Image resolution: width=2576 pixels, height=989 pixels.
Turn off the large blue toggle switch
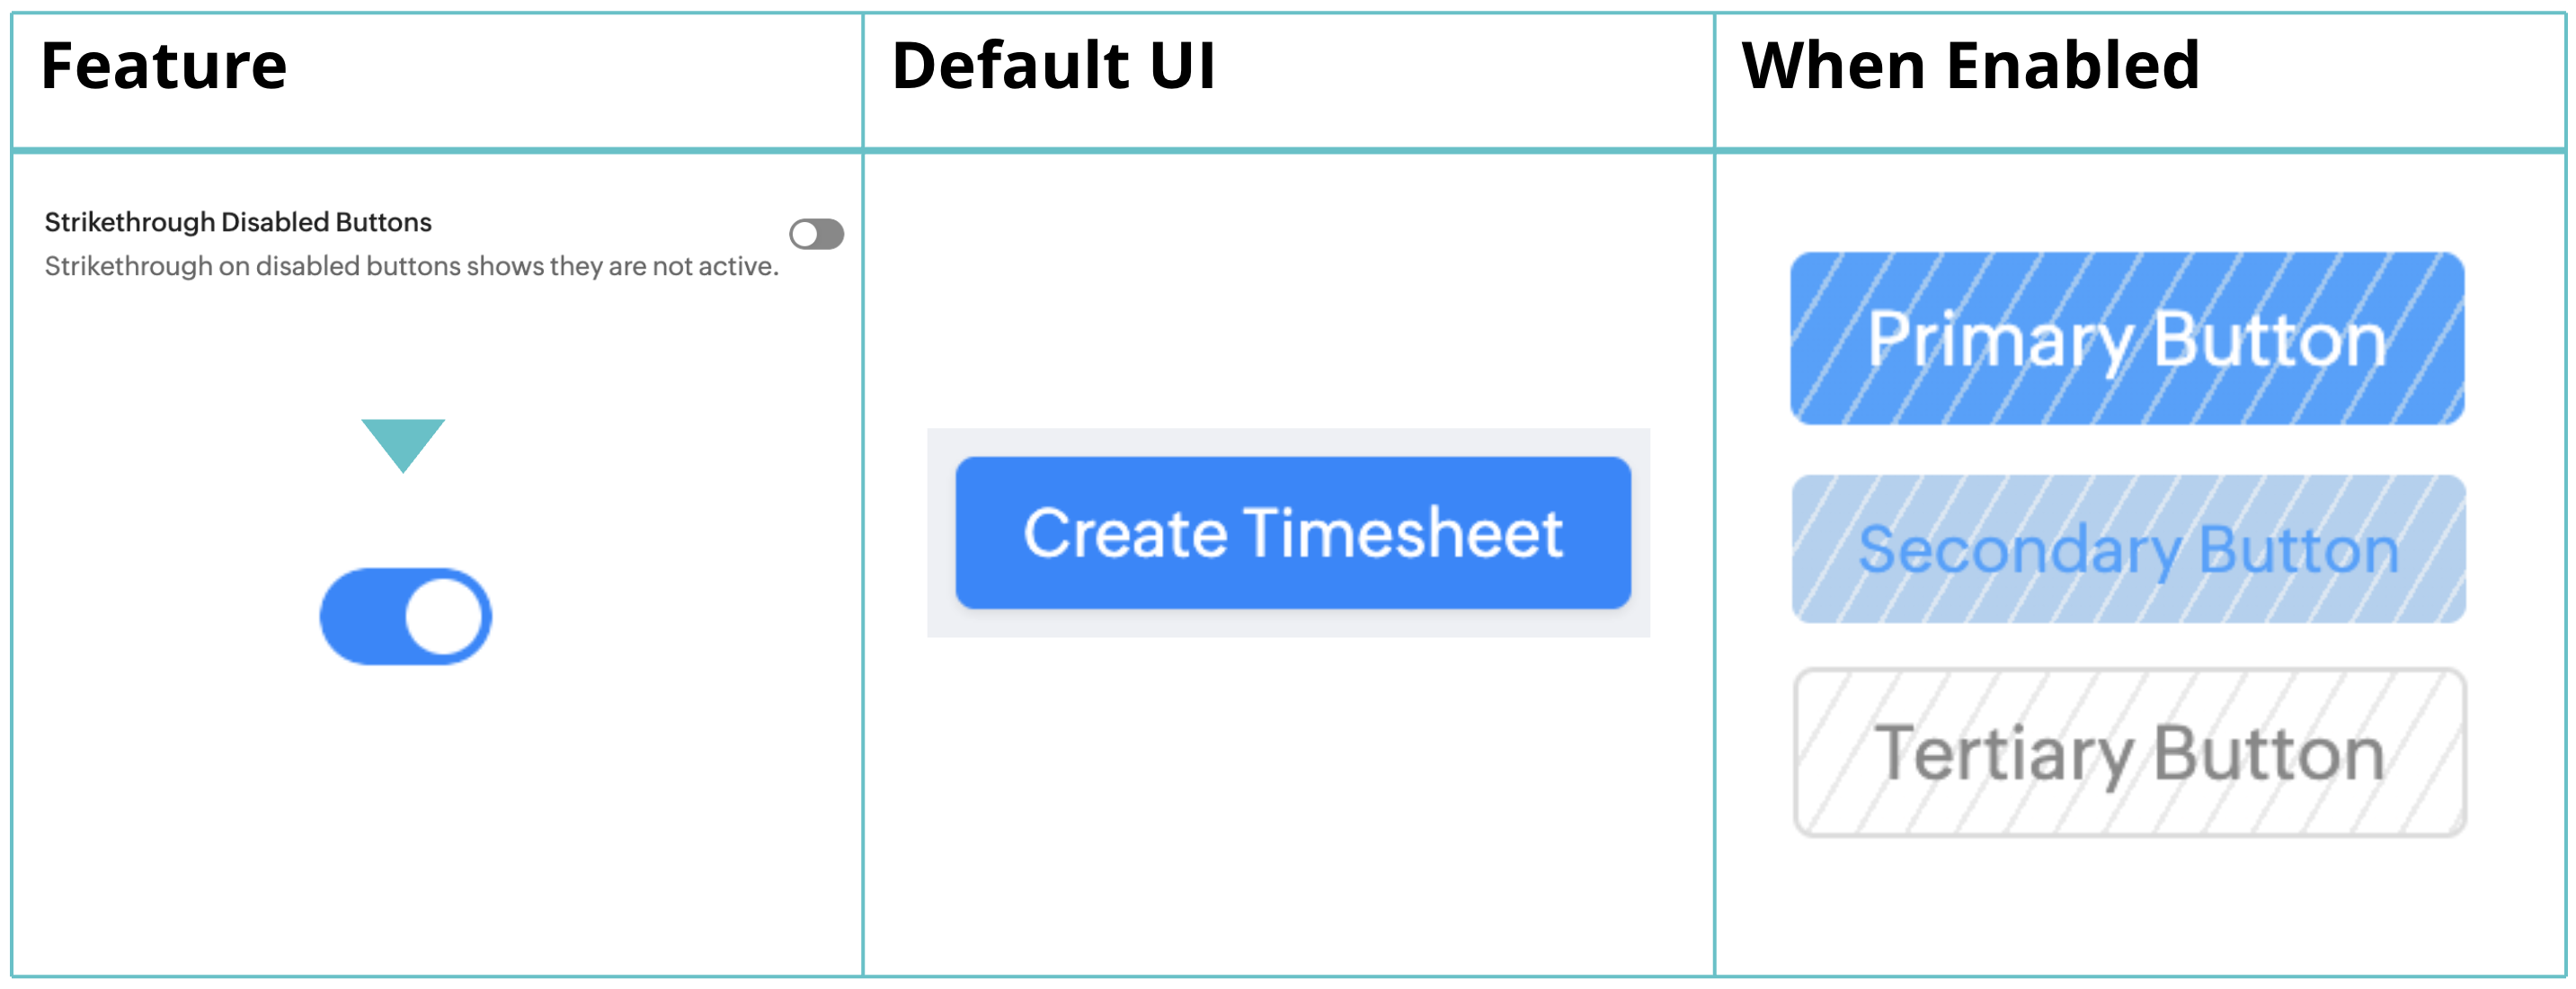[405, 617]
